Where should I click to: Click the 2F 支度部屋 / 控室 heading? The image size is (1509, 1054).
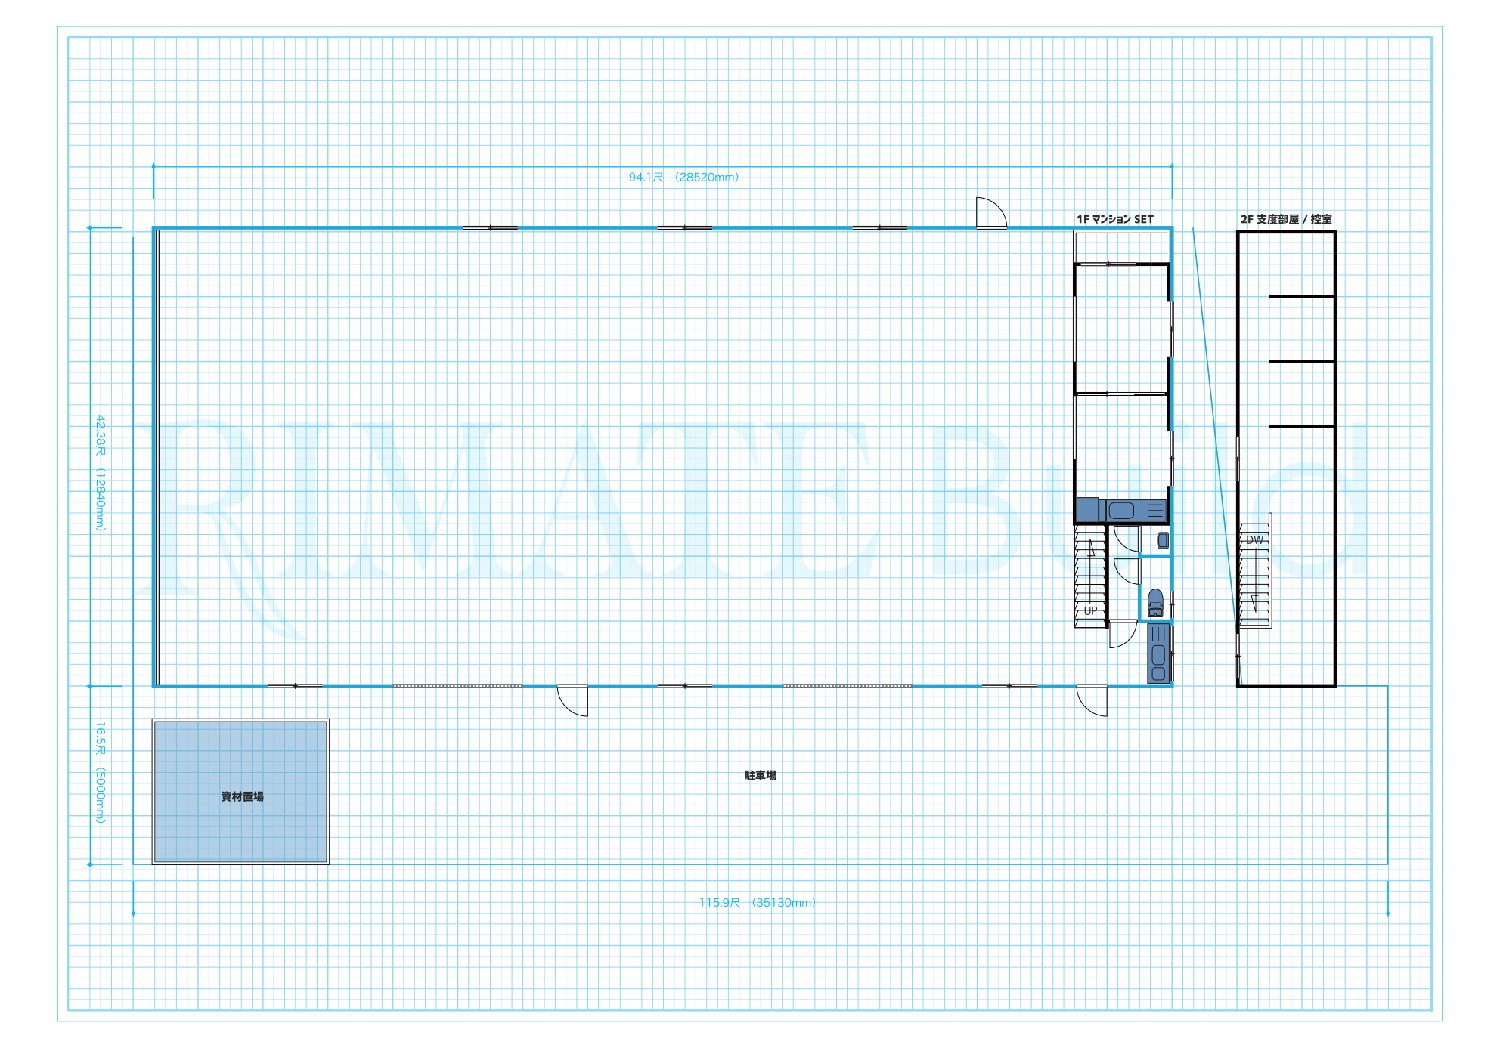(x=1285, y=219)
